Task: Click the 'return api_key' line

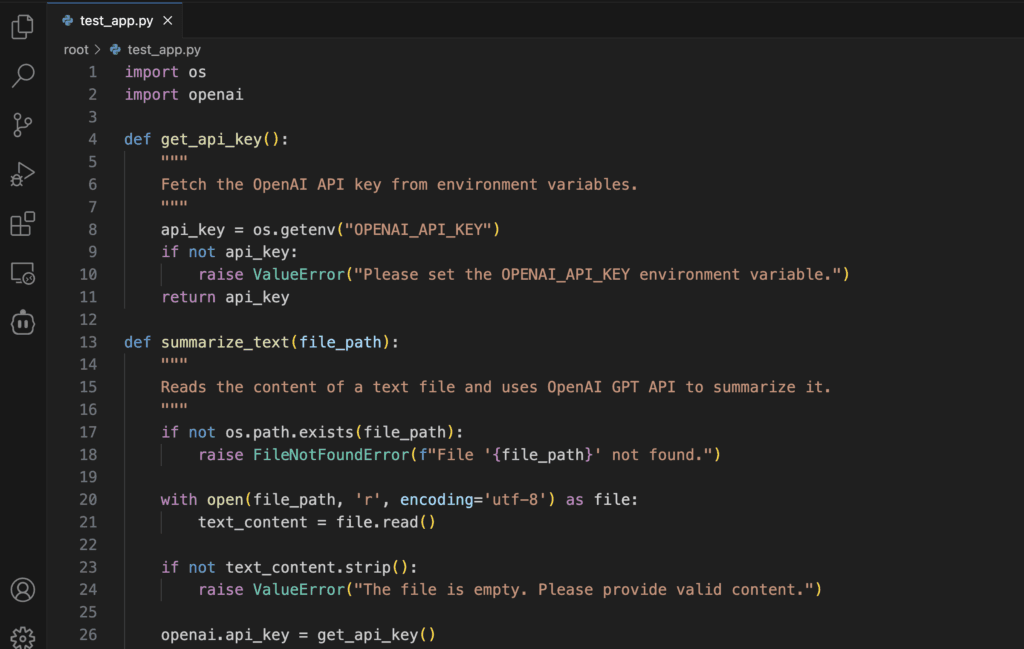Action: click(x=225, y=297)
